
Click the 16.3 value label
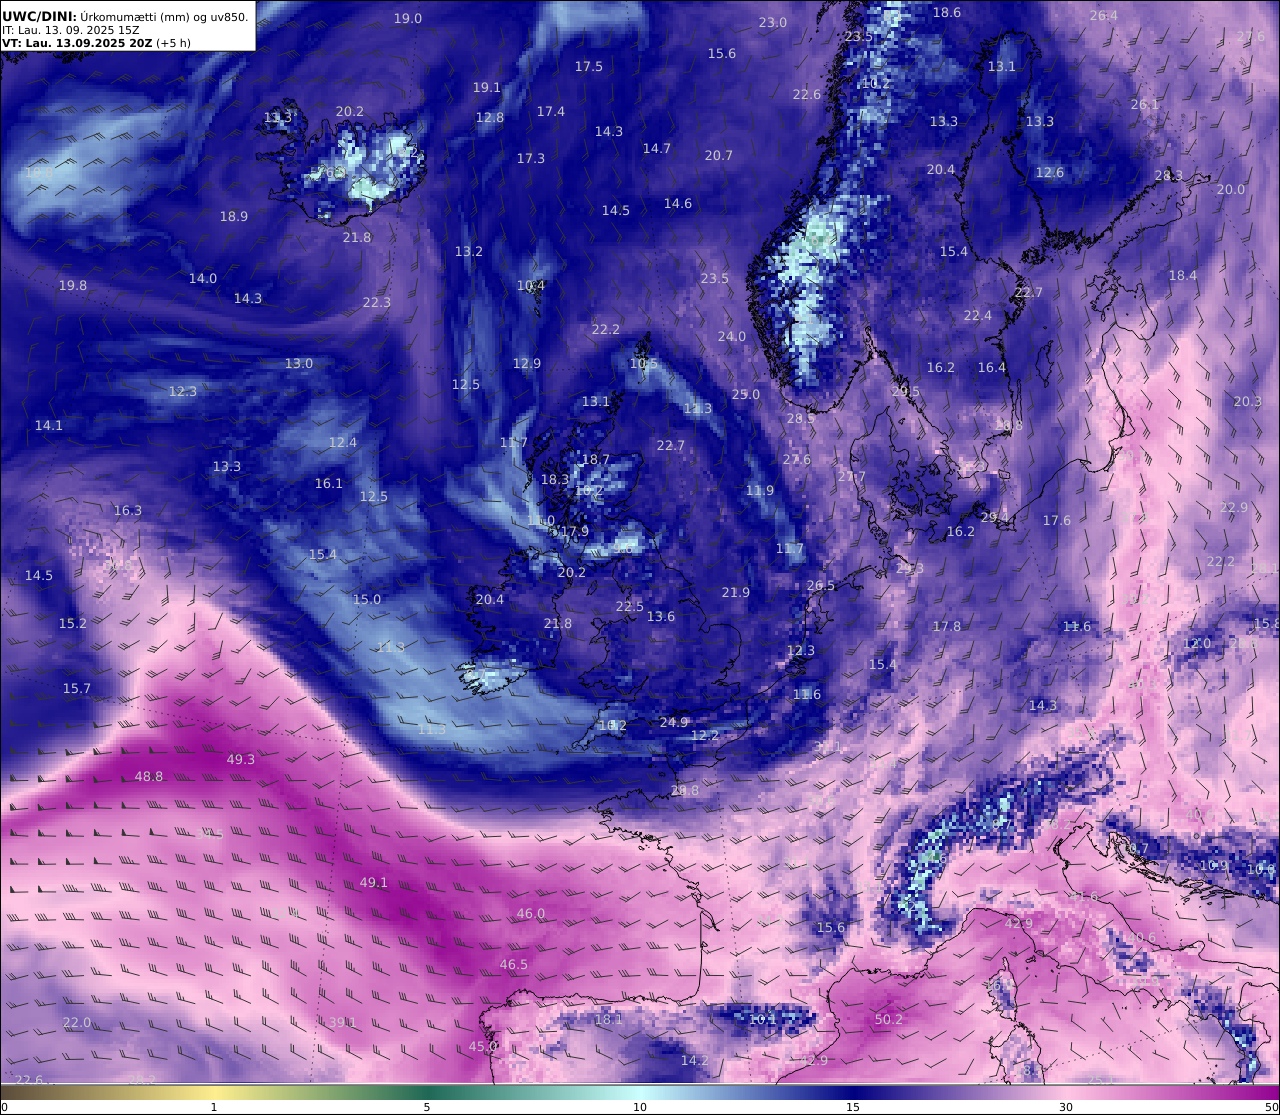pyautogui.click(x=127, y=511)
